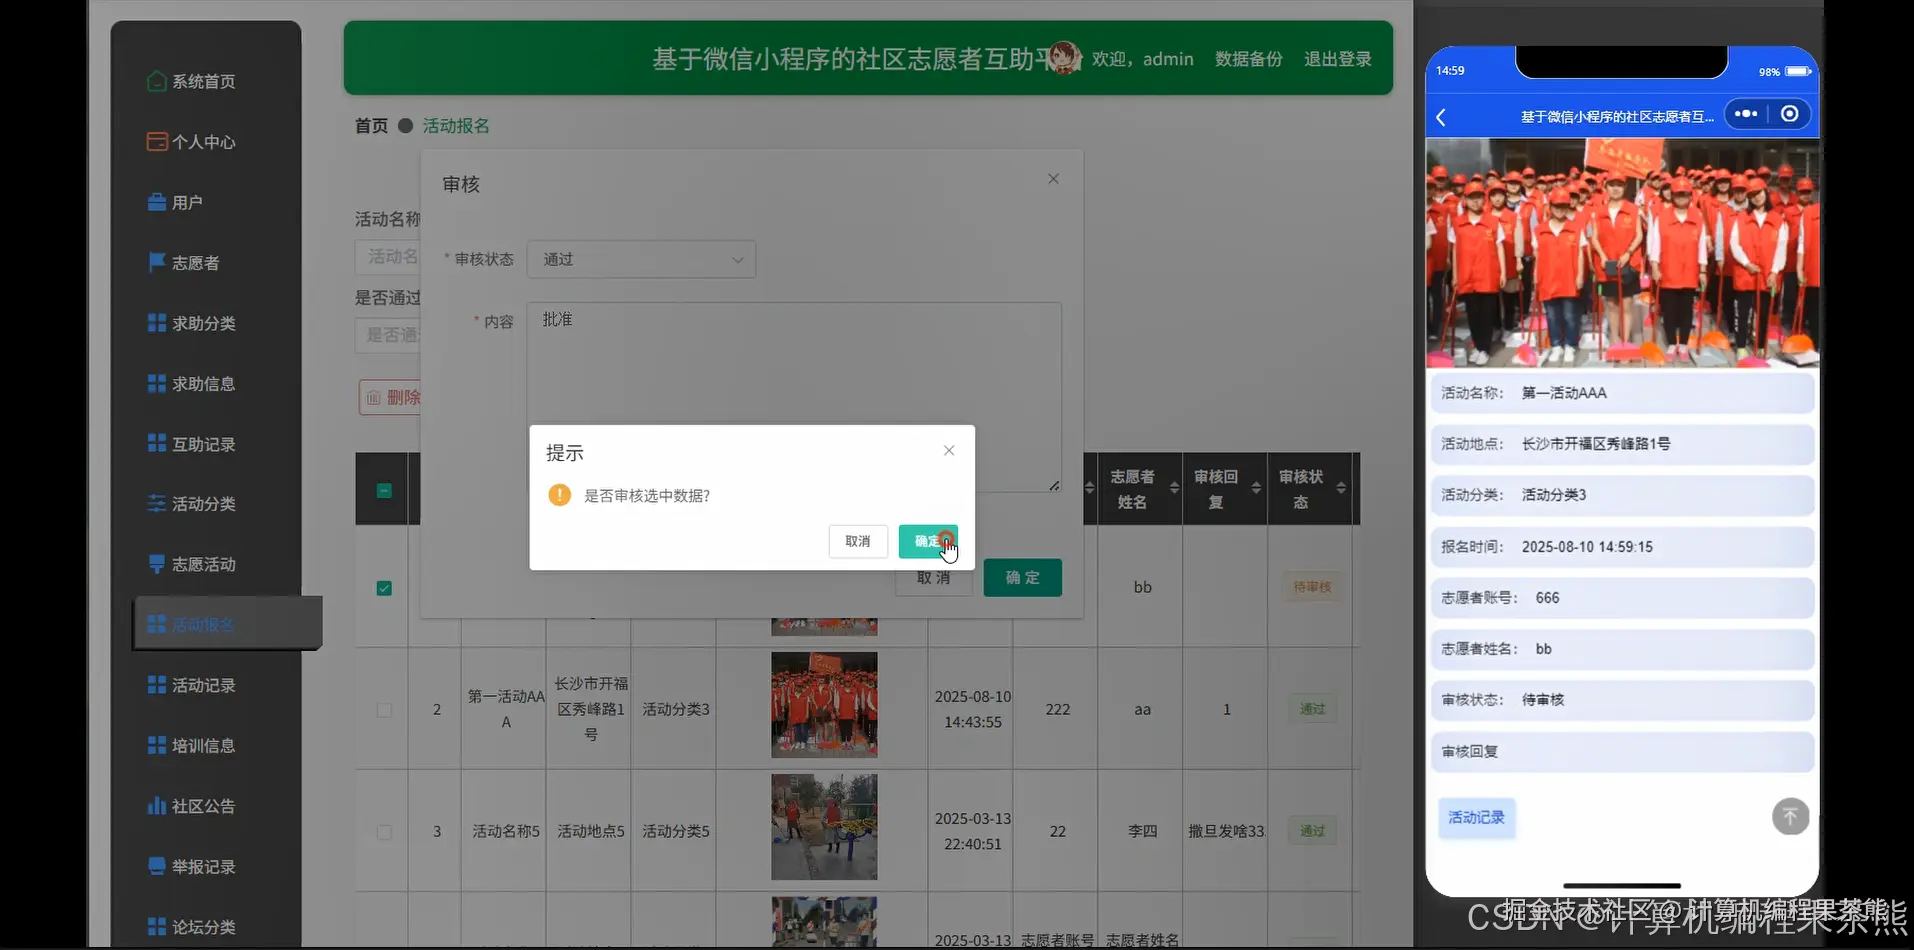Click the 社区公告 bar-chart icon
Viewport: 1914px width, 950px height.
click(x=156, y=805)
